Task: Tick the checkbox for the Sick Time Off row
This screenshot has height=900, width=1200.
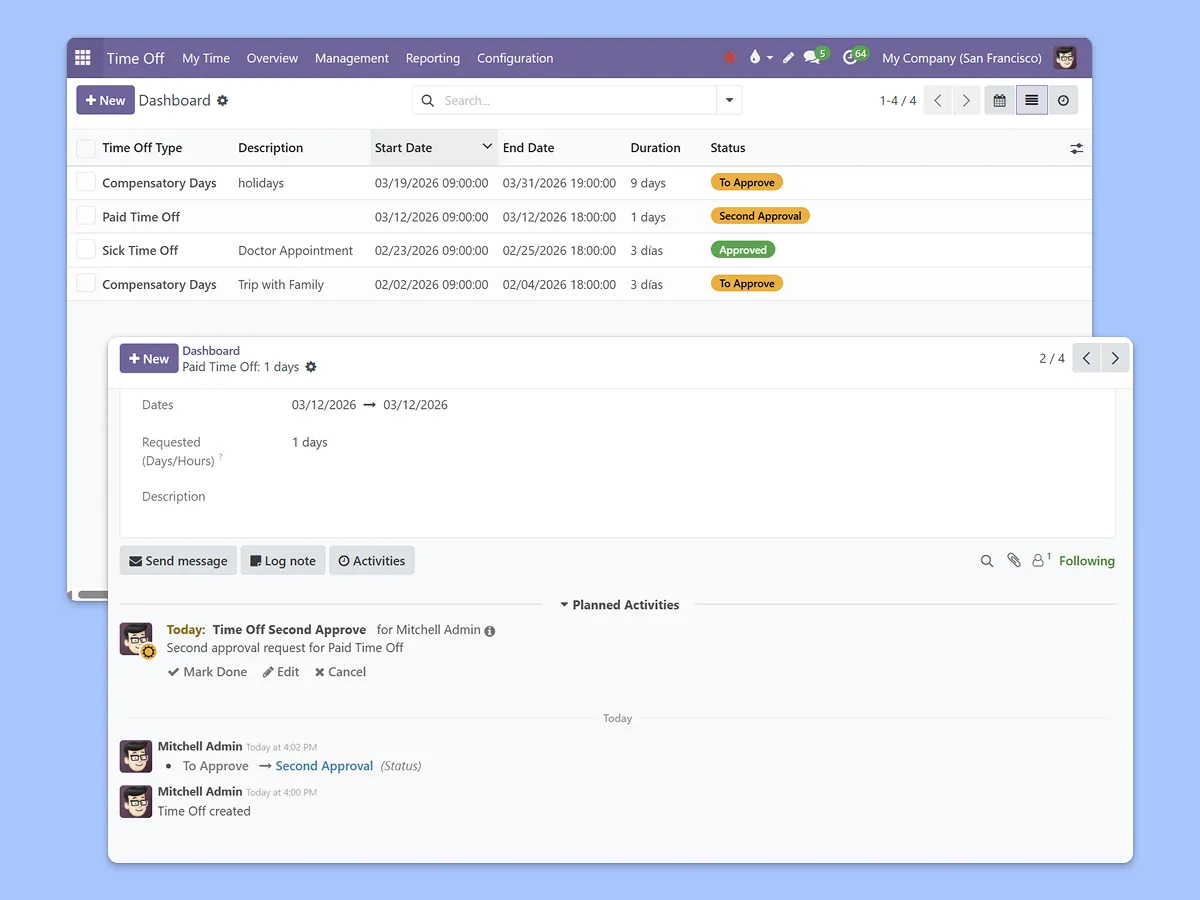Action: [86, 250]
